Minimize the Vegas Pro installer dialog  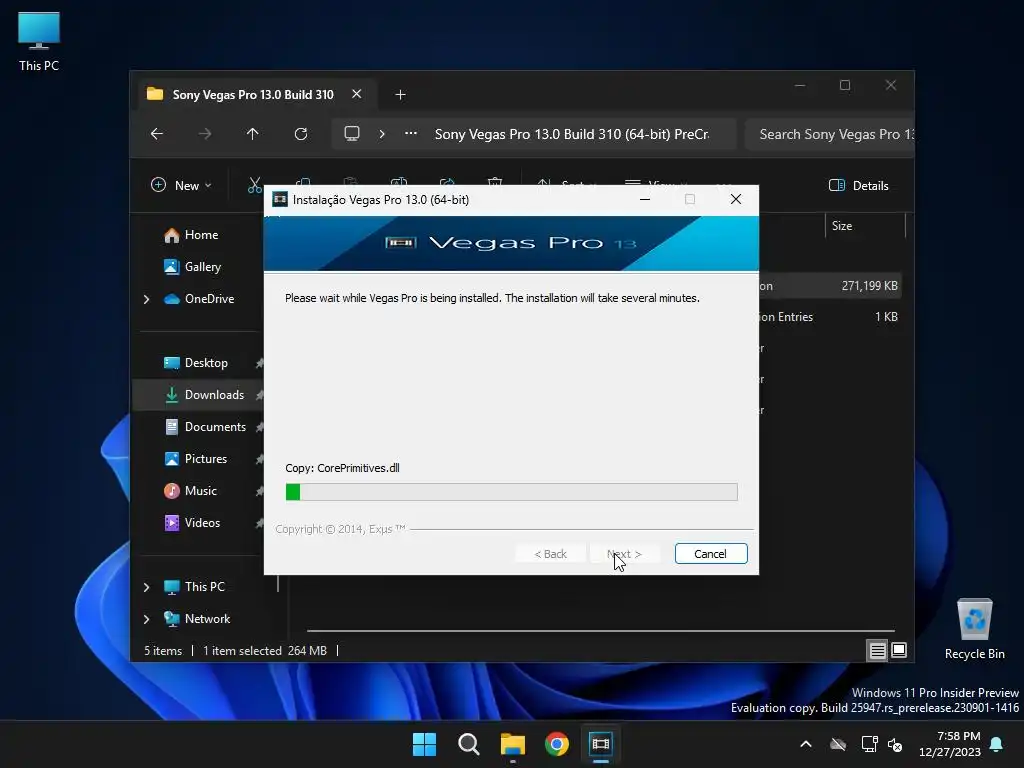point(645,199)
